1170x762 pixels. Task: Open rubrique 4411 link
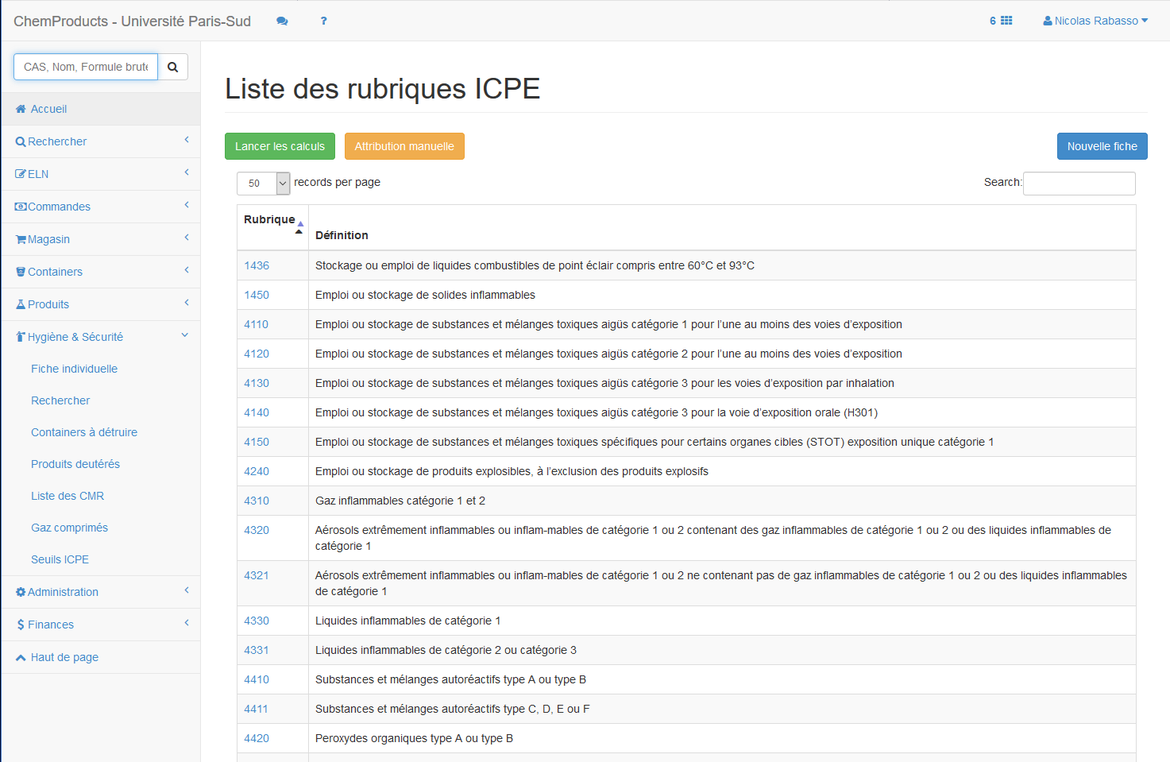pyautogui.click(x=256, y=709)
